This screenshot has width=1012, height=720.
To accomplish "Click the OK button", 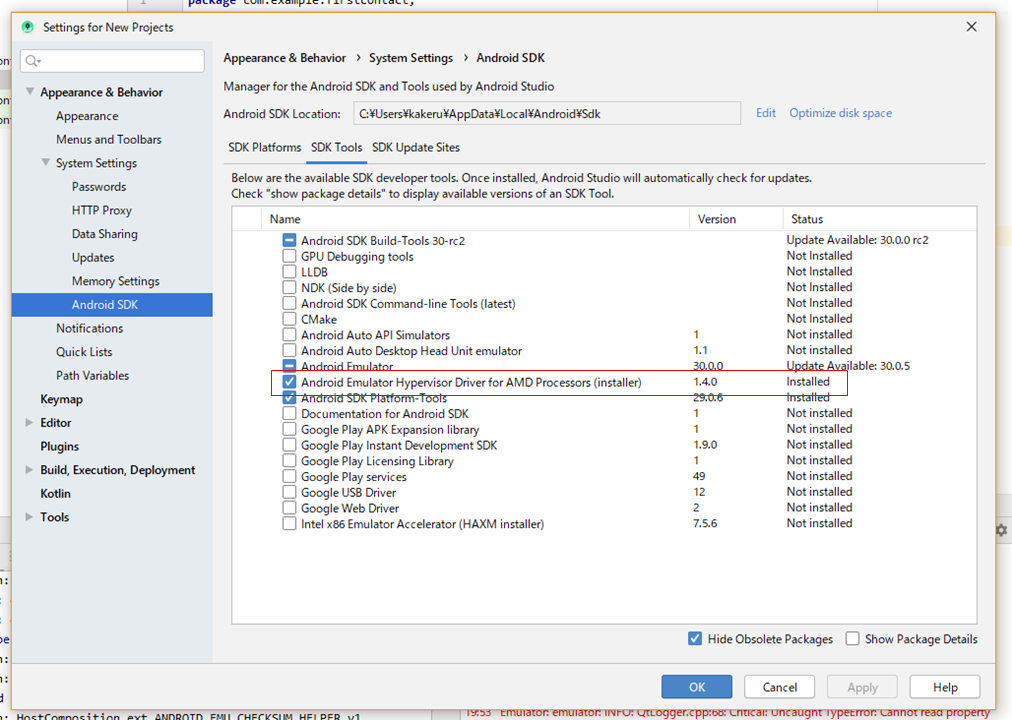I will (696, 686).
